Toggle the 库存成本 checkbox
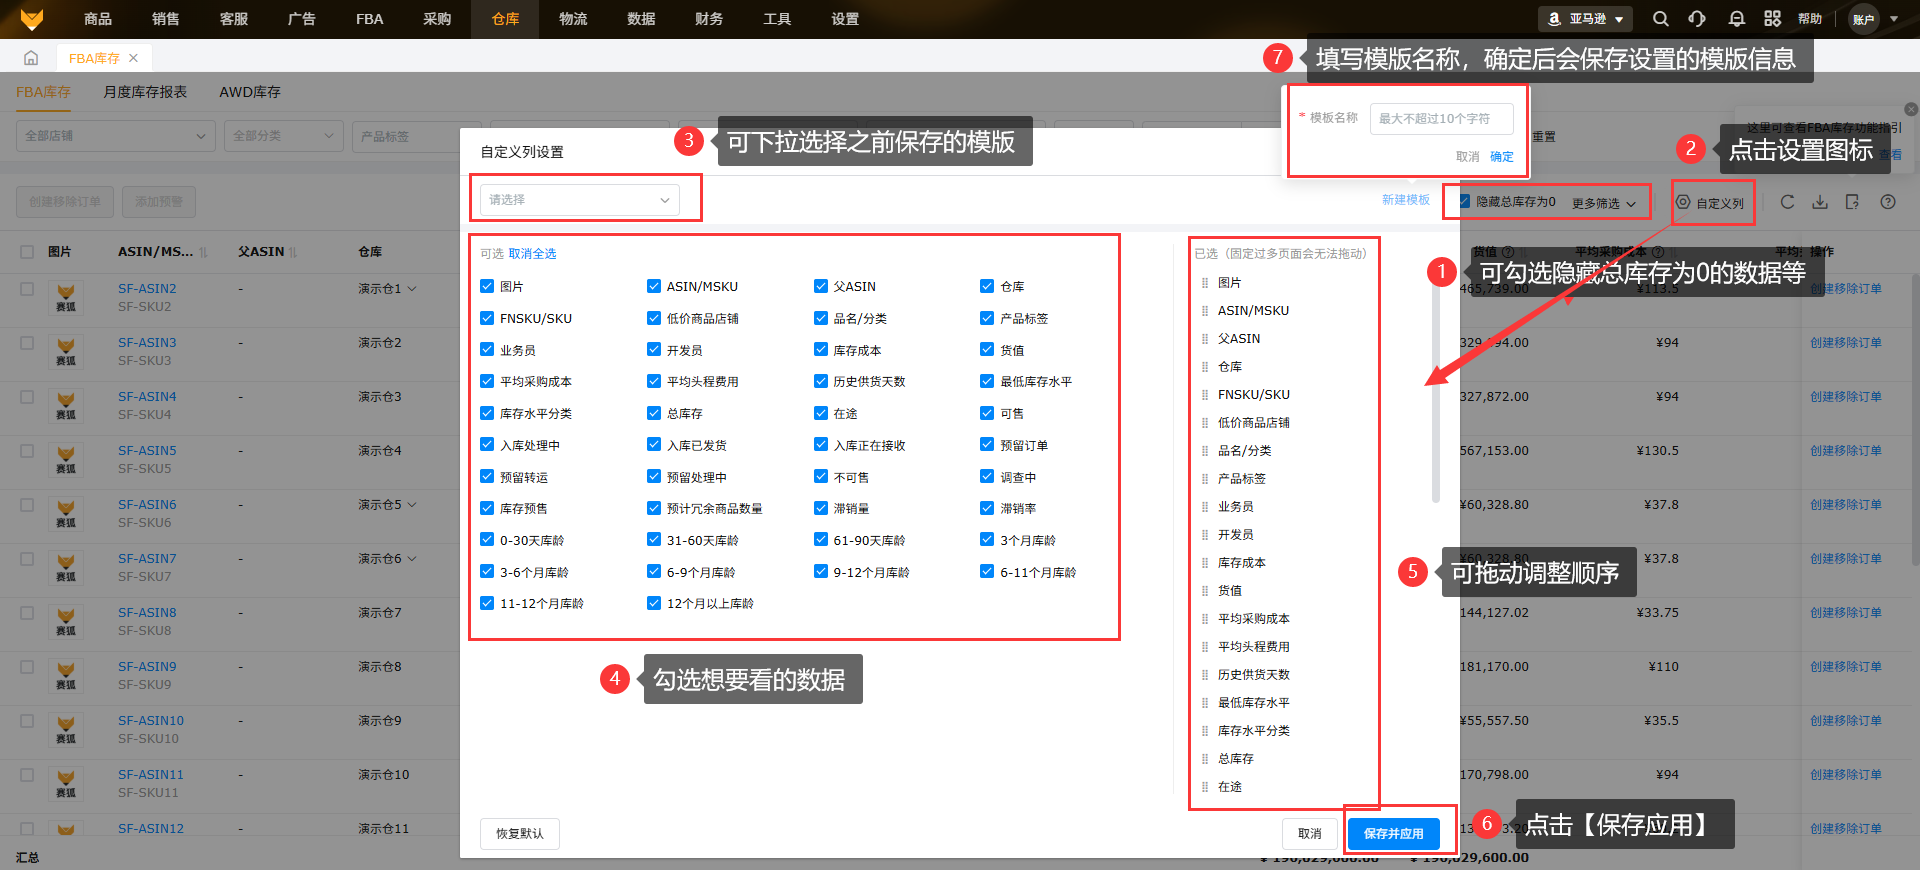The image size is (1920, 870). (x=821, y=350)
